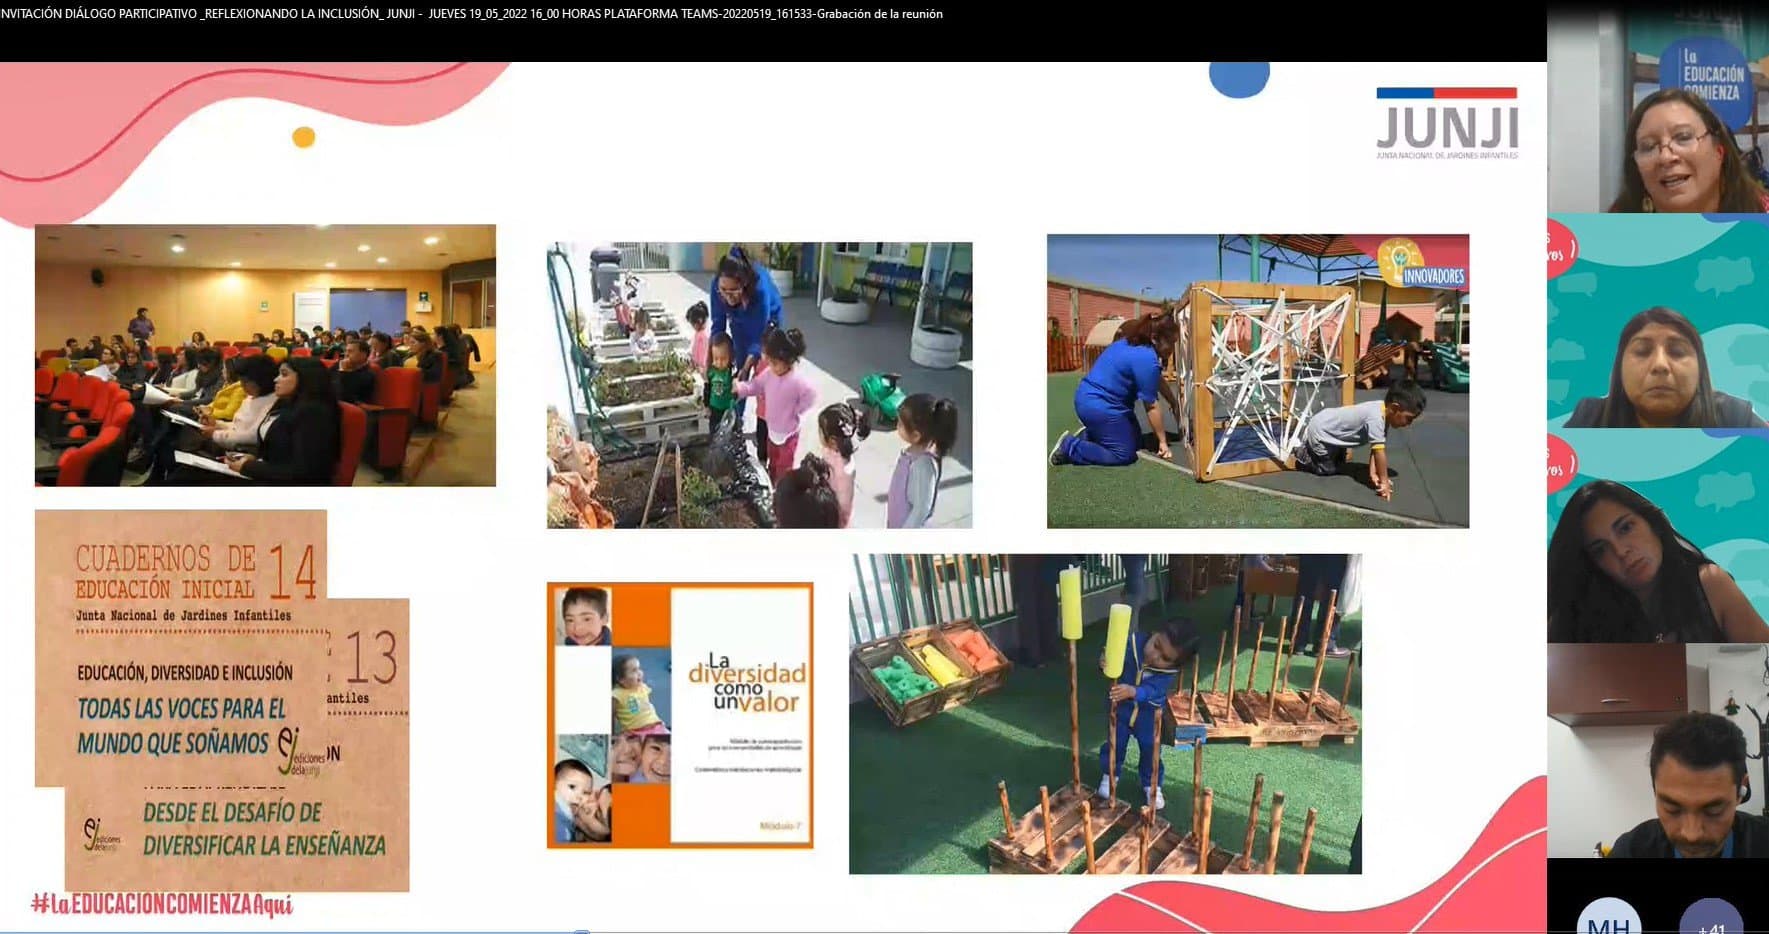Screen dimensions: 1769x934
Task: Click Ediciones logo on the Cuaderno 13 cover
Action: (x=102, y=834)
